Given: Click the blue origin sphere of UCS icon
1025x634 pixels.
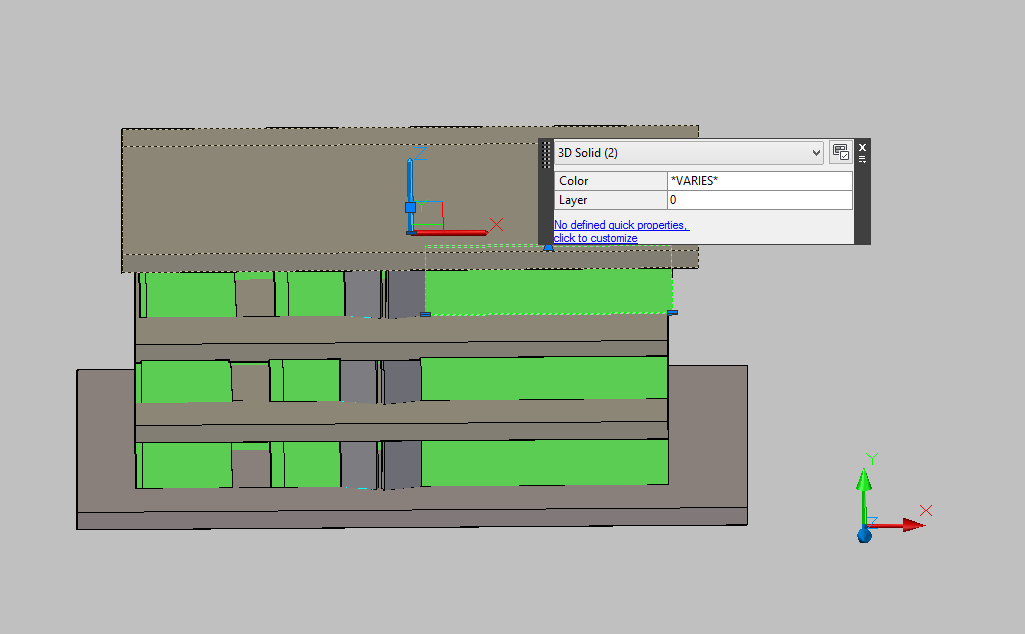Looking at the screenshot, I should tap(865, 535).
